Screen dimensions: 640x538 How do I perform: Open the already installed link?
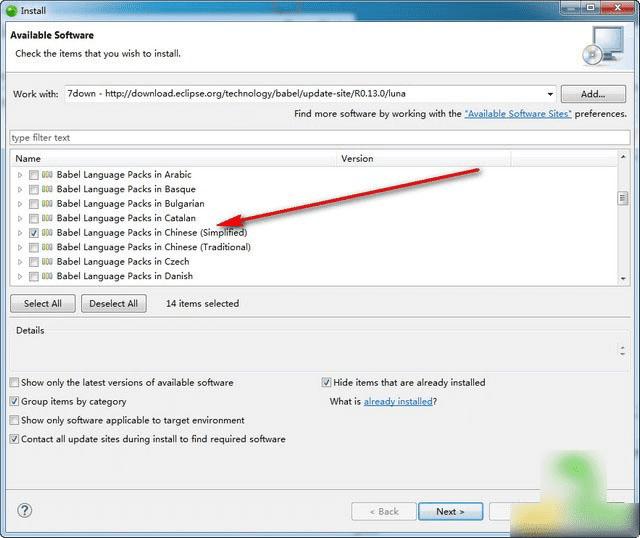398,402
